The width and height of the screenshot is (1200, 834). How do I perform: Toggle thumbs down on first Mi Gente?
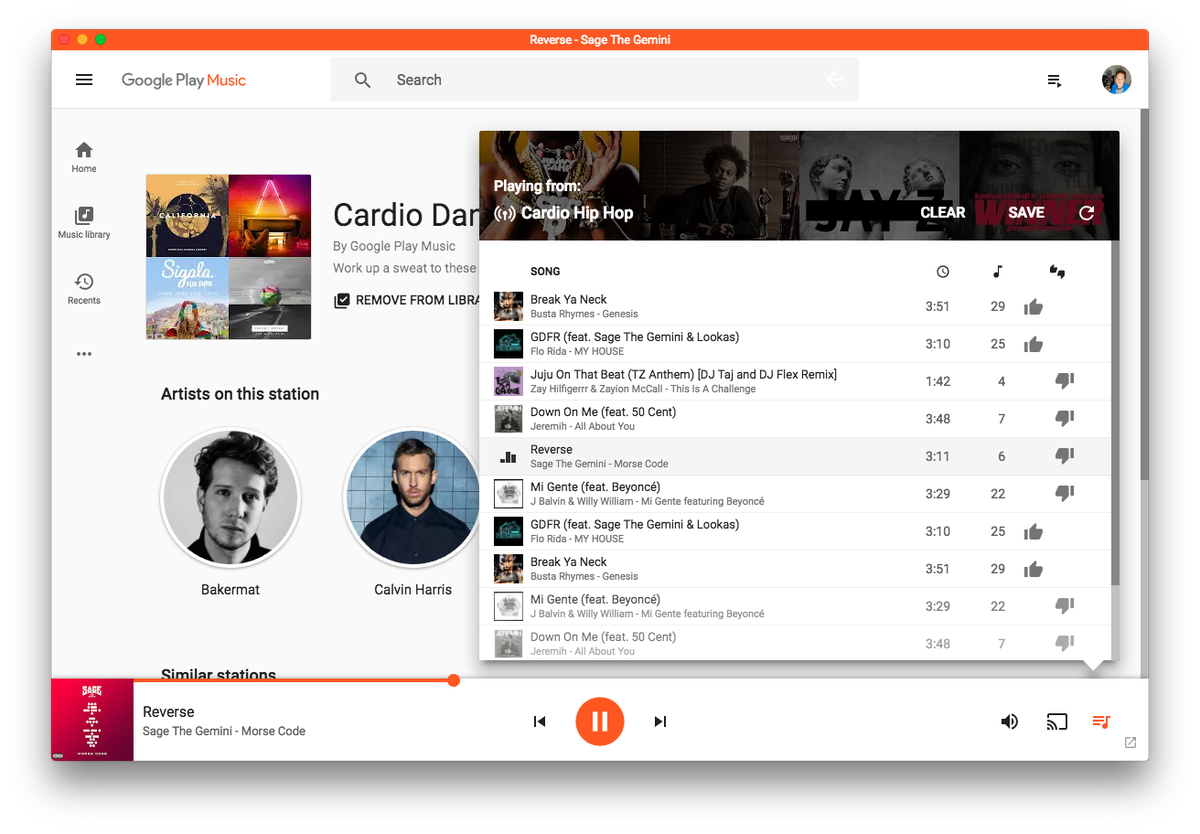[1065, 494]
